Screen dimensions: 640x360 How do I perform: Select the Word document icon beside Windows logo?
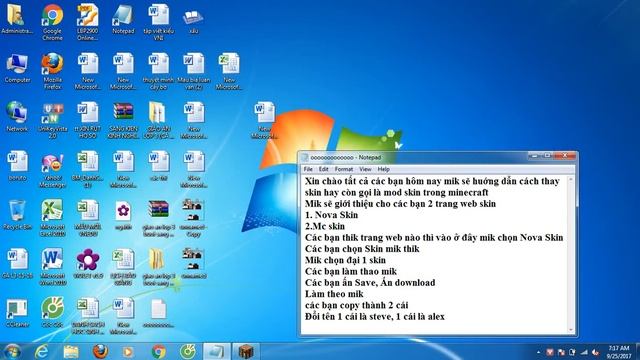pyautogui.click(x=264, y=120)
